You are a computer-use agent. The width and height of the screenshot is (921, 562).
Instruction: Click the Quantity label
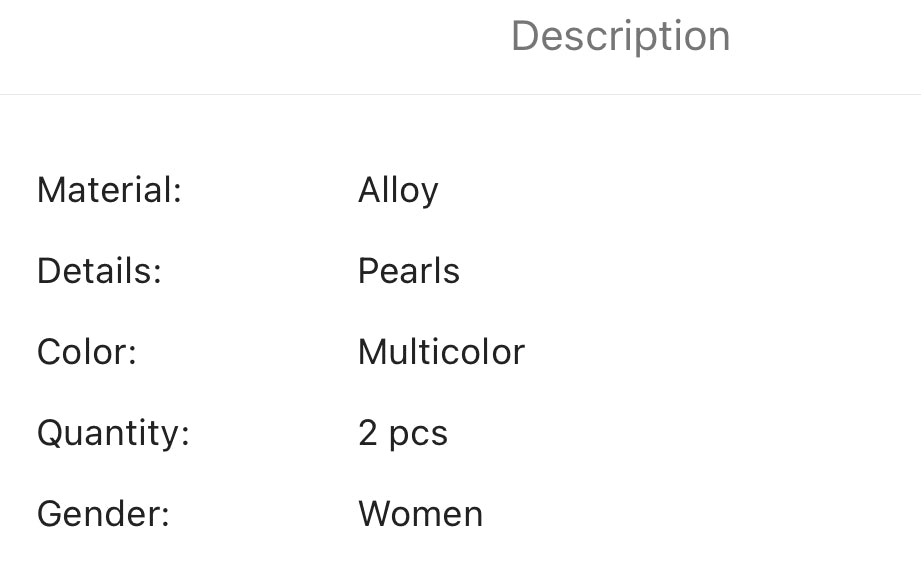(x=113, y=433)
